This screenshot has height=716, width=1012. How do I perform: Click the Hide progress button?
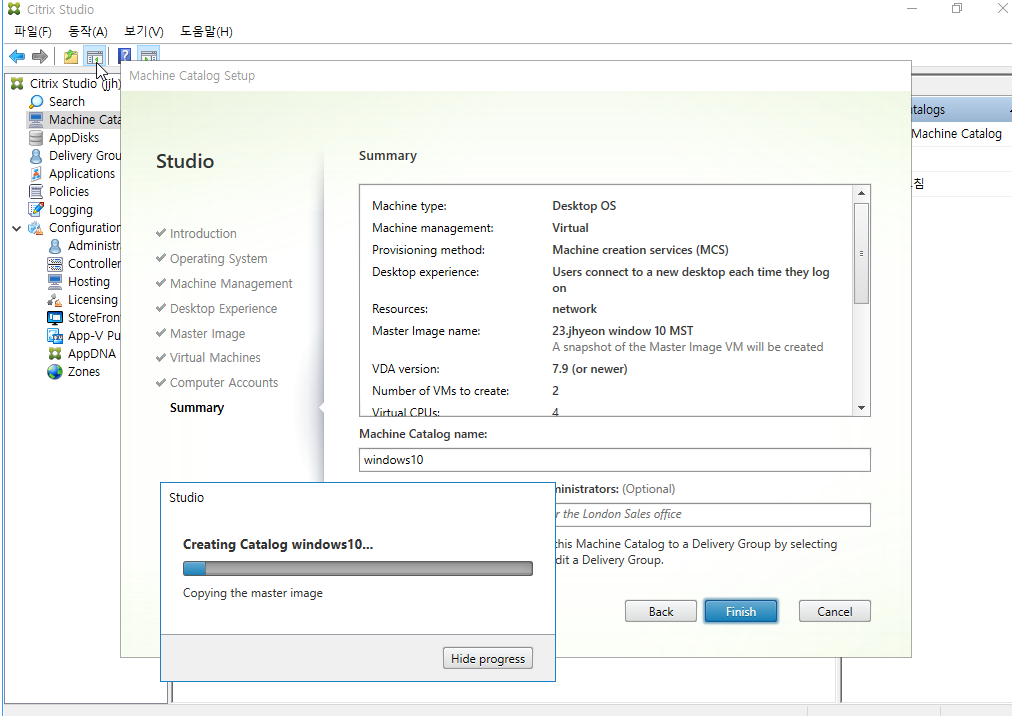pos(488,659)
